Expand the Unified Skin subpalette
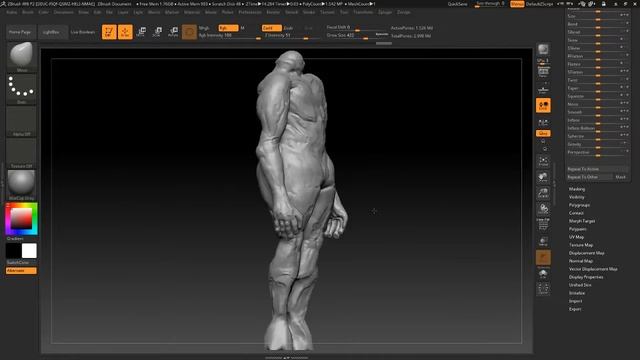Viewport: 640px width, 360px height. pos(580,285)
